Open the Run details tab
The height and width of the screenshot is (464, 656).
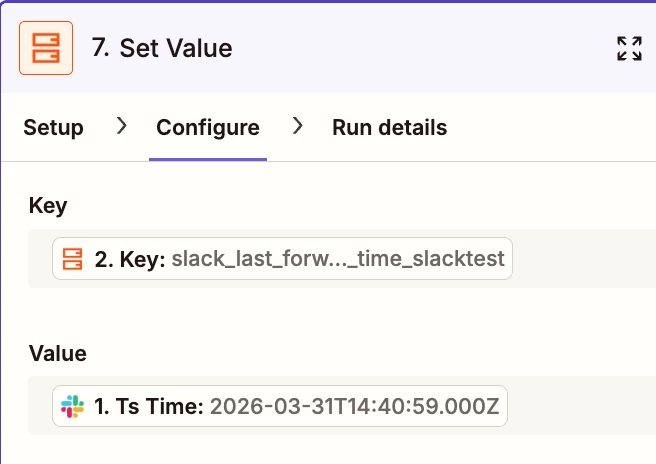click(389, 128)
